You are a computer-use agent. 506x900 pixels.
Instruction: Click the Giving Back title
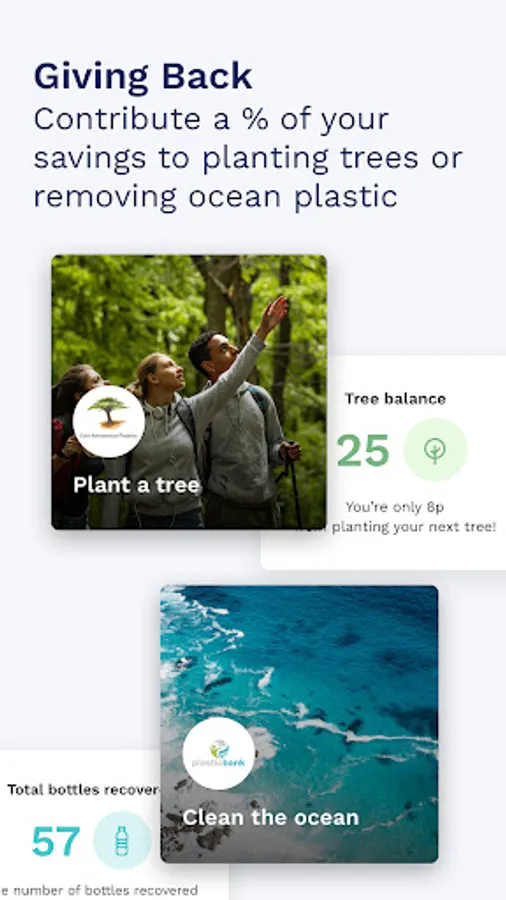pyautogui.click(x=143, y=76)
